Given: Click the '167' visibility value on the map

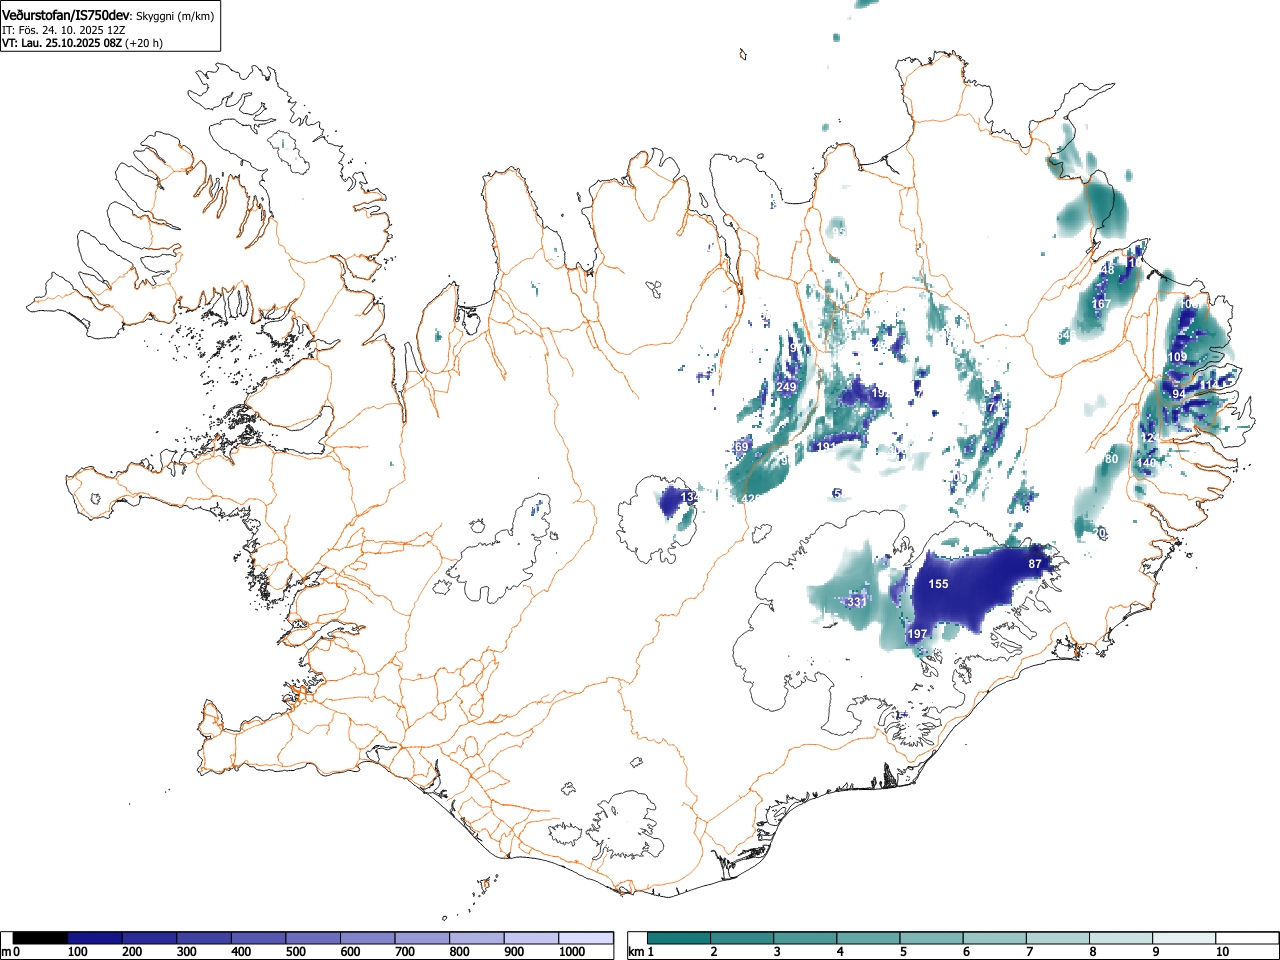Looking at the screenshot, I should click(1101, 304).
